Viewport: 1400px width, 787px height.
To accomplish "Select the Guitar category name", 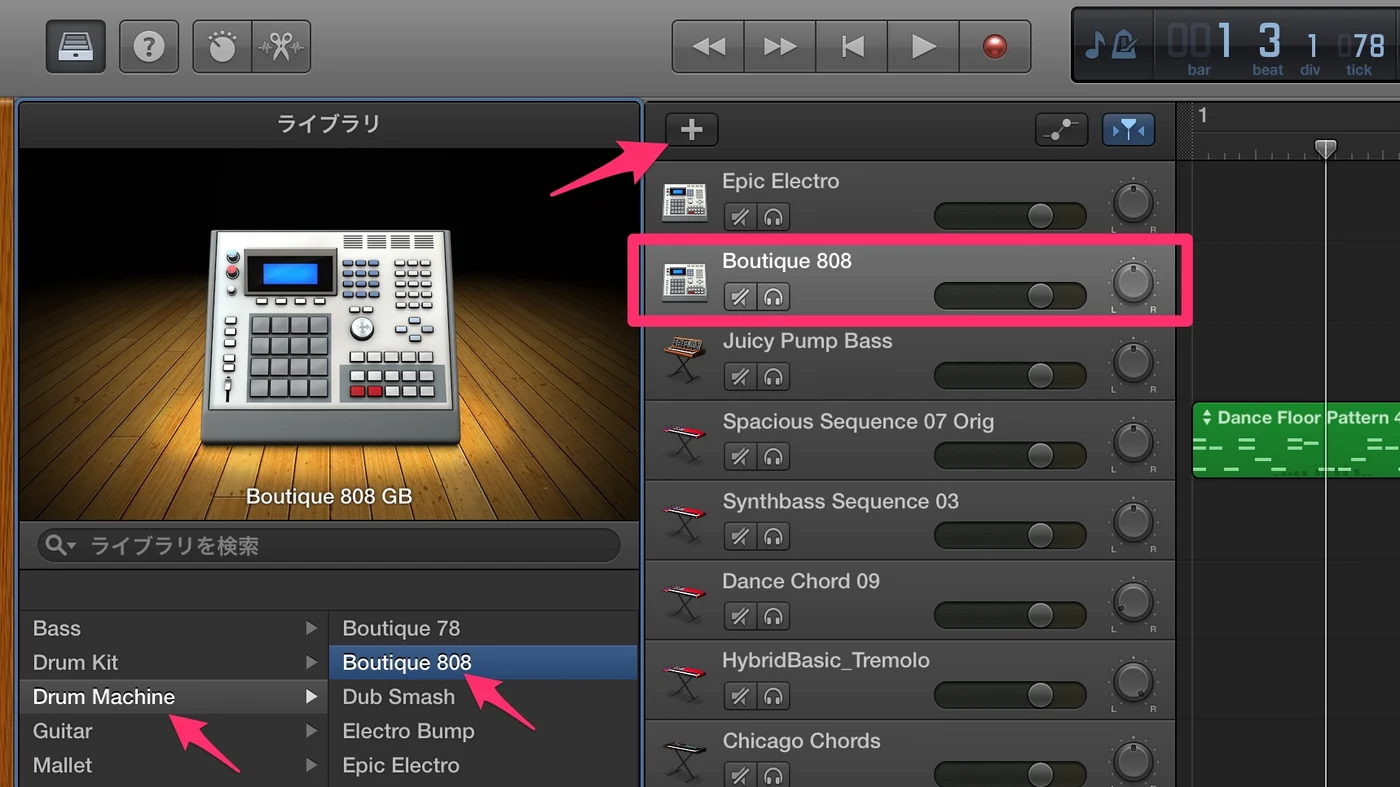I will coord(63,731).
